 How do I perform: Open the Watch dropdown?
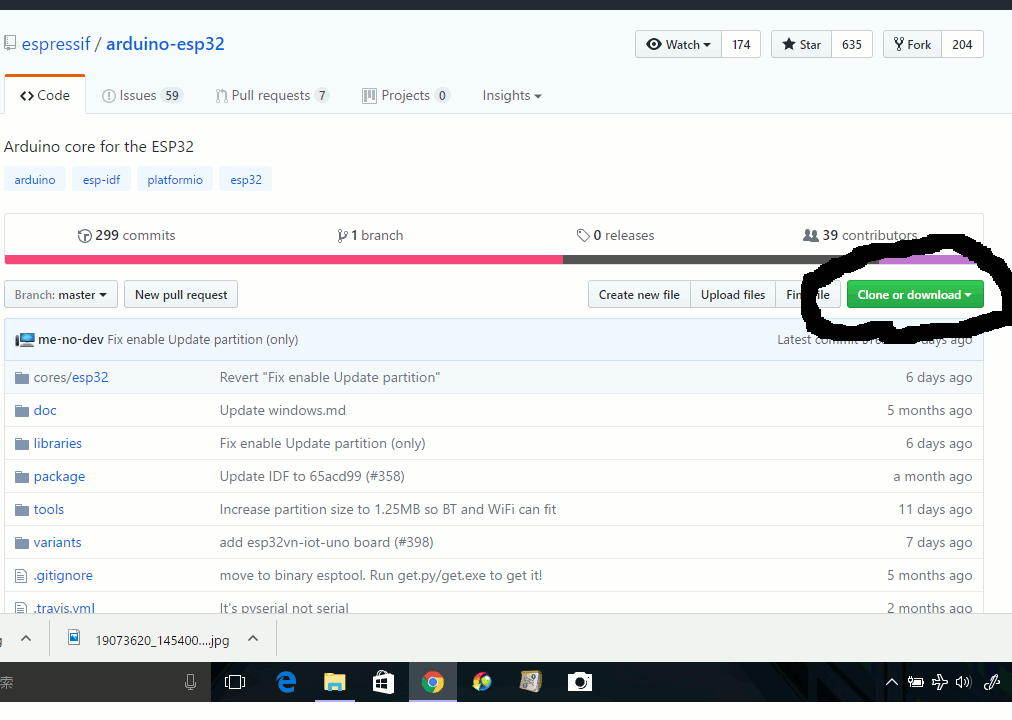tap(678, 45)
